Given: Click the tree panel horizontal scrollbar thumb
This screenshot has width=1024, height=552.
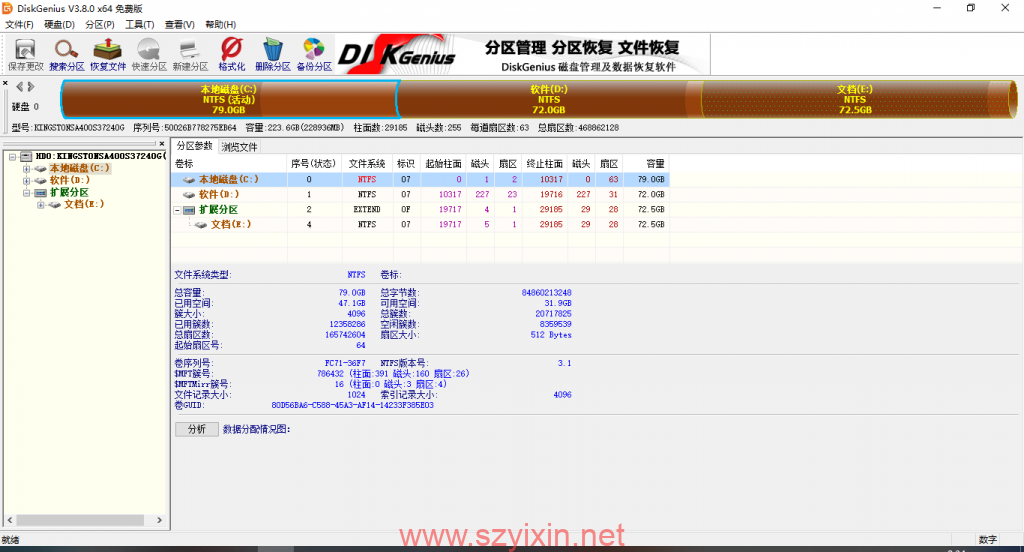Looking at the screenshot, I should click(80, 520).
